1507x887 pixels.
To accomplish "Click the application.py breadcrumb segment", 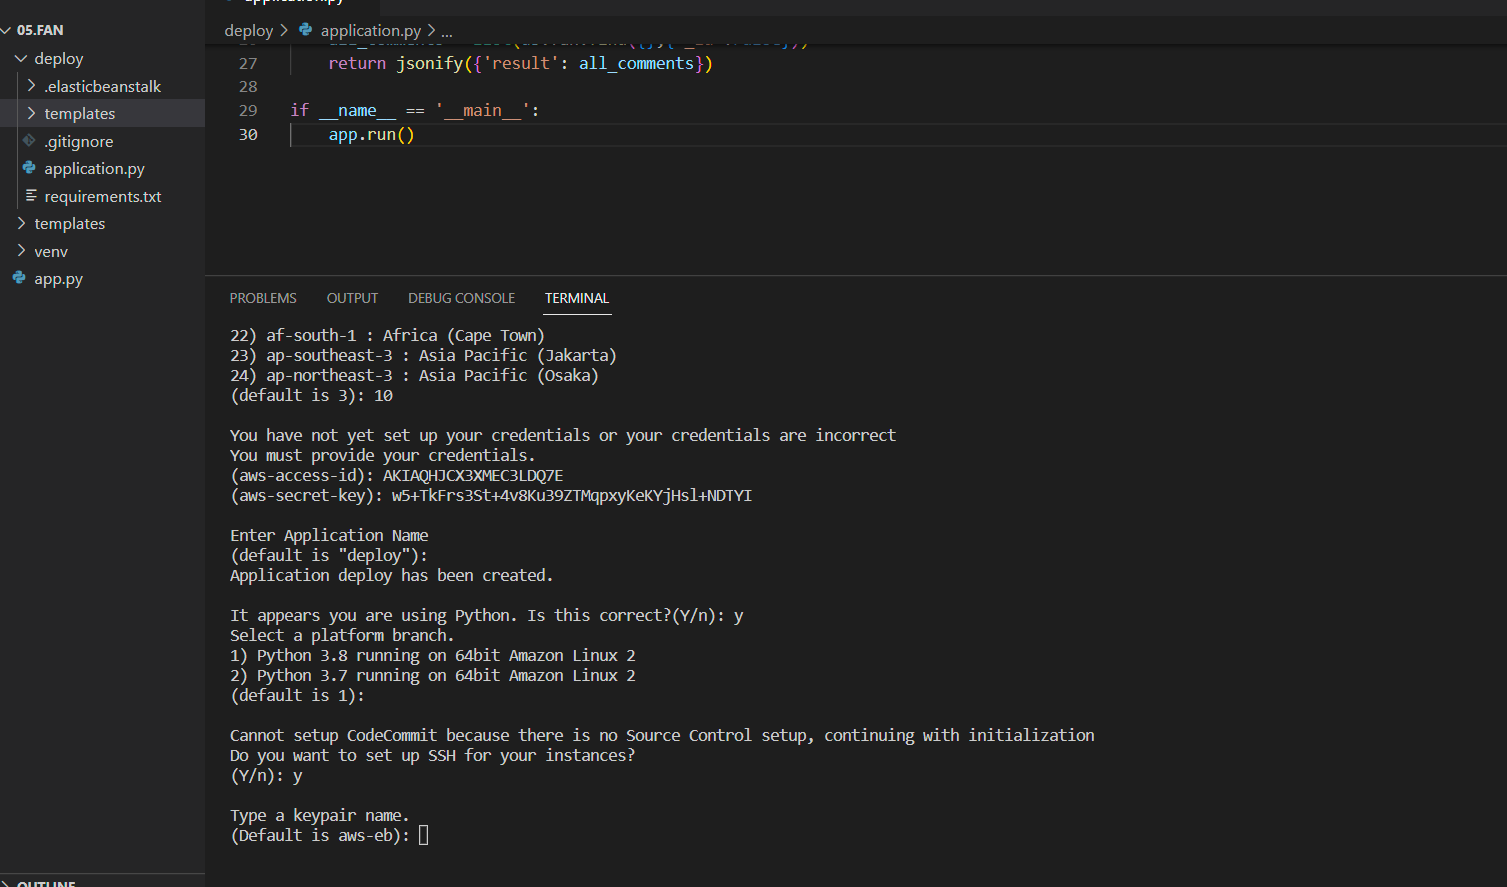I will pos(371,31).
